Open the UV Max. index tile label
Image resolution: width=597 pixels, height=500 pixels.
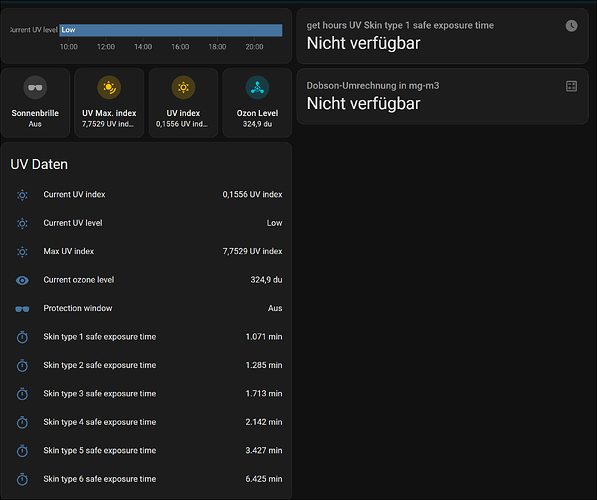[109, 113]
